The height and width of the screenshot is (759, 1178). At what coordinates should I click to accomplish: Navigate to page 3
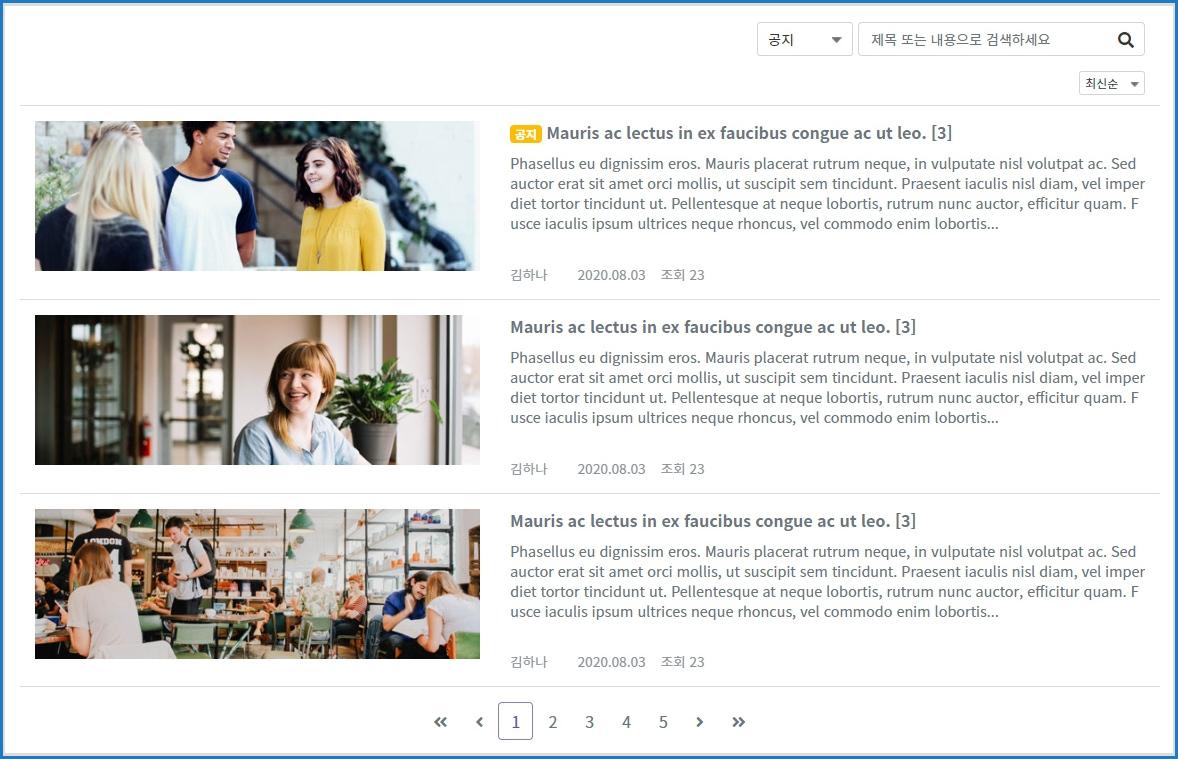[x=589, y=722]
